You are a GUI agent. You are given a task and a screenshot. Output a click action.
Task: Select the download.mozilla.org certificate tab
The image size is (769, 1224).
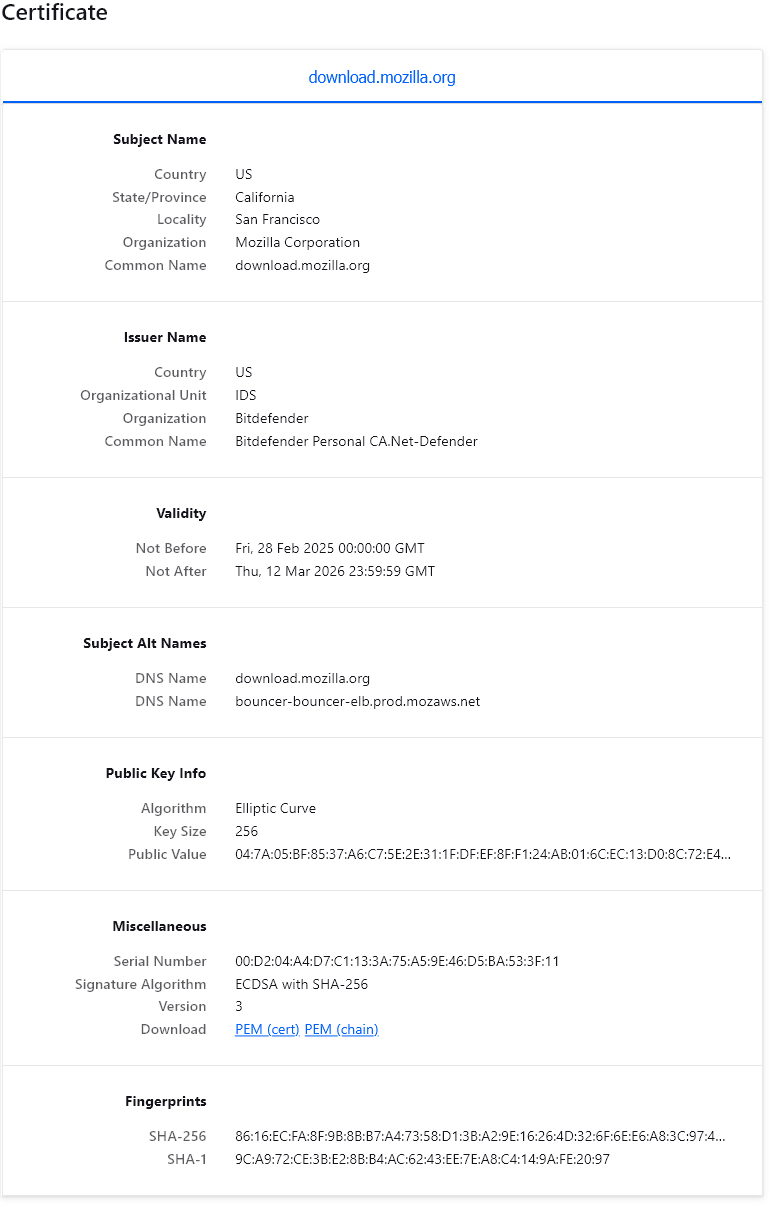382,77
